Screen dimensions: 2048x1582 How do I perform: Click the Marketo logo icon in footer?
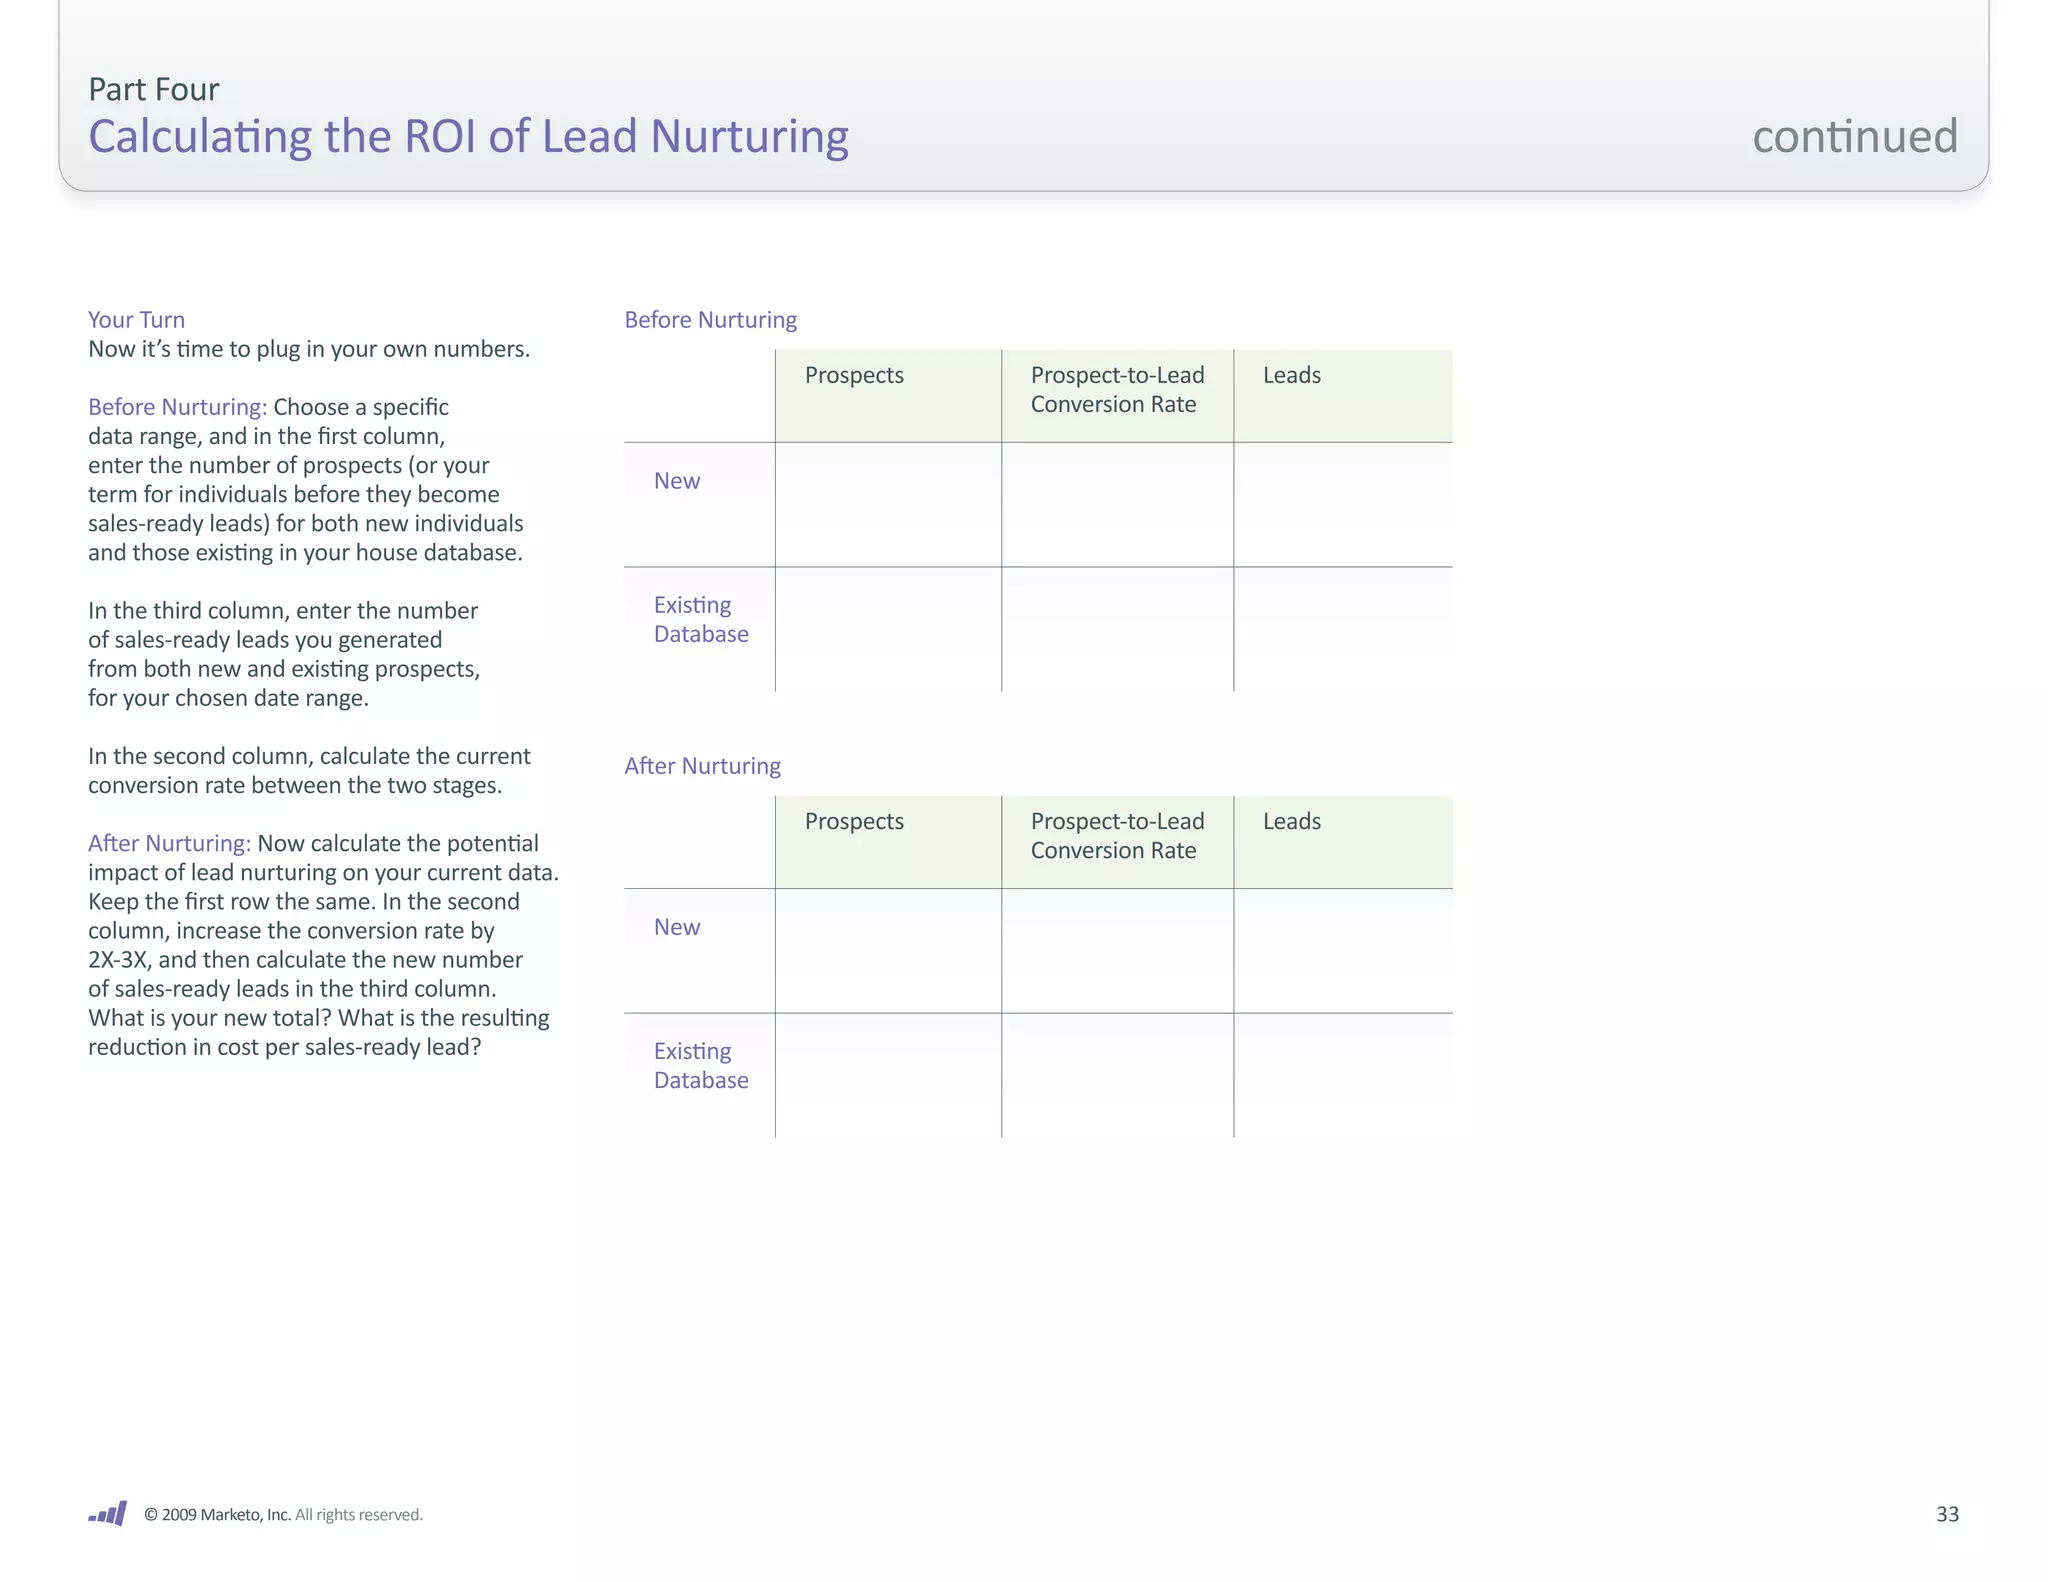(107, 1513)
